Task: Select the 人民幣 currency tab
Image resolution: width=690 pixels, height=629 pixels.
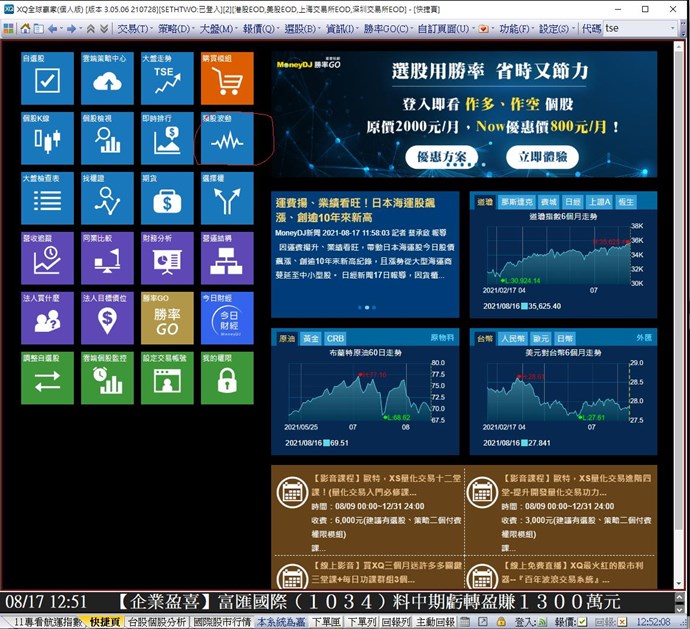Action: pyautogui.click(x=513, y=338)
